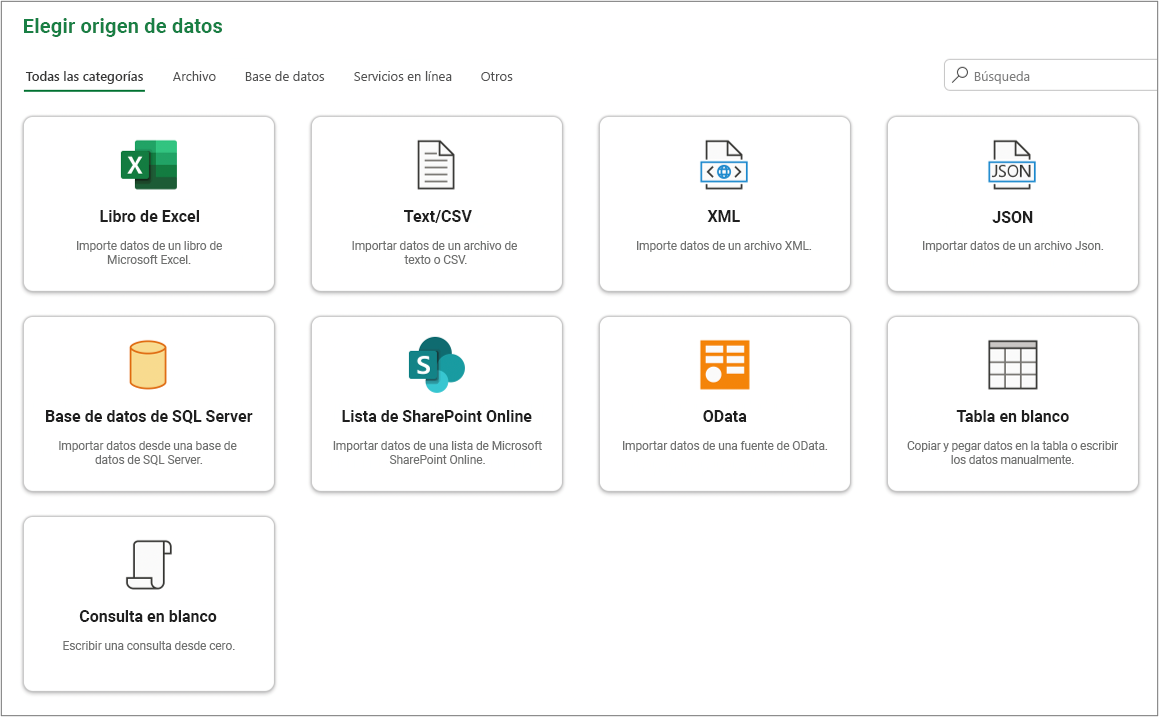
Task: Click 'Importar datos de una lista de Microsoft SharePoint Online.' text
Action: [x=437, y=452]
